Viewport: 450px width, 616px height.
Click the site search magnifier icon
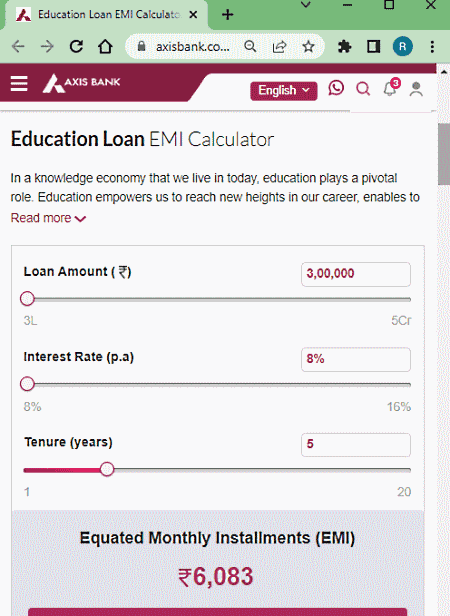pos(363,89)
